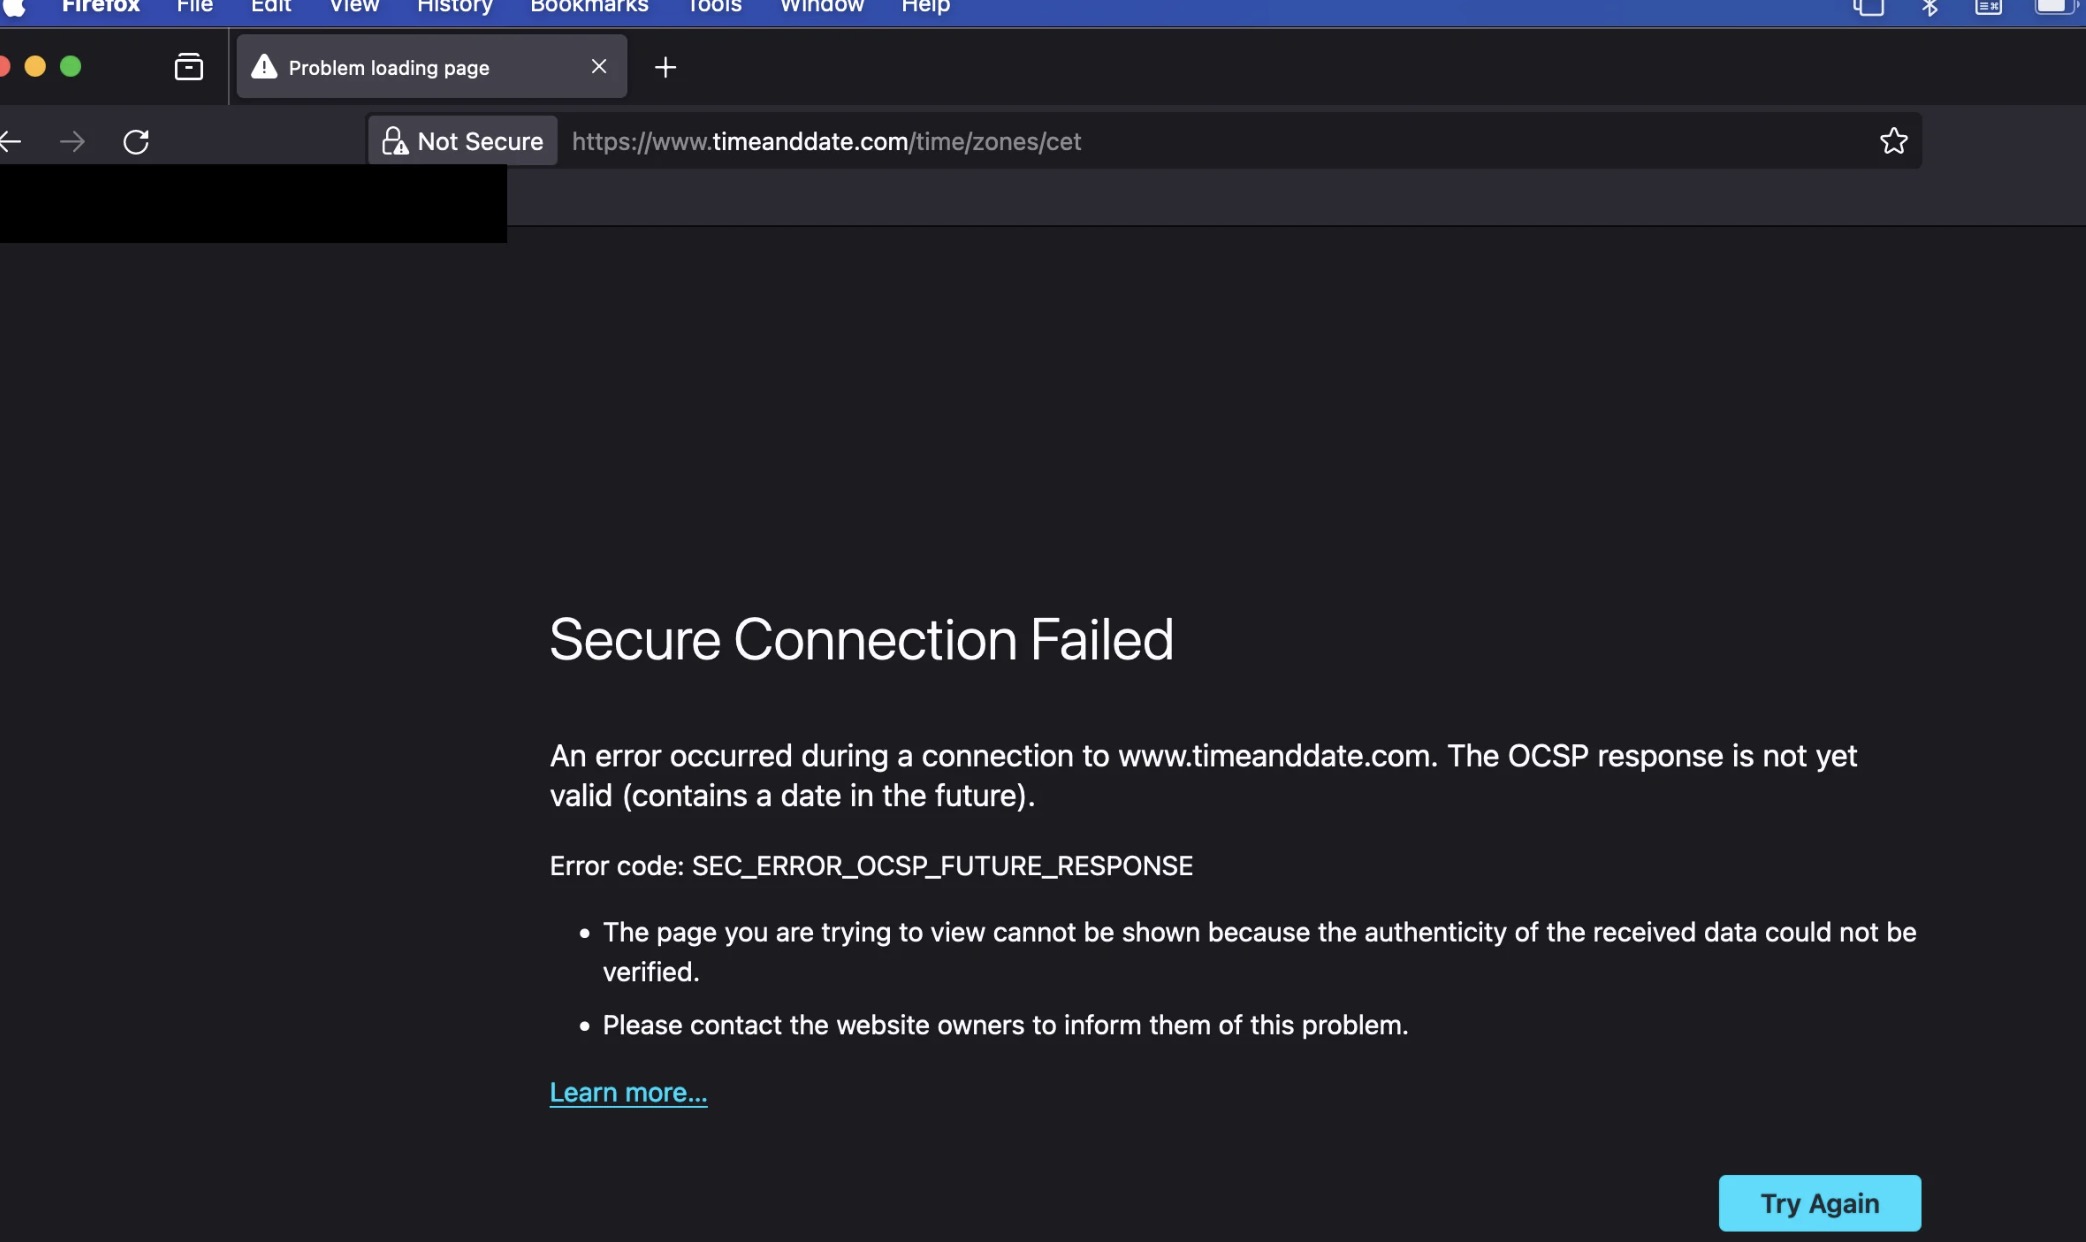
Task: Click the Learn more link
Action: point(627,1092)
